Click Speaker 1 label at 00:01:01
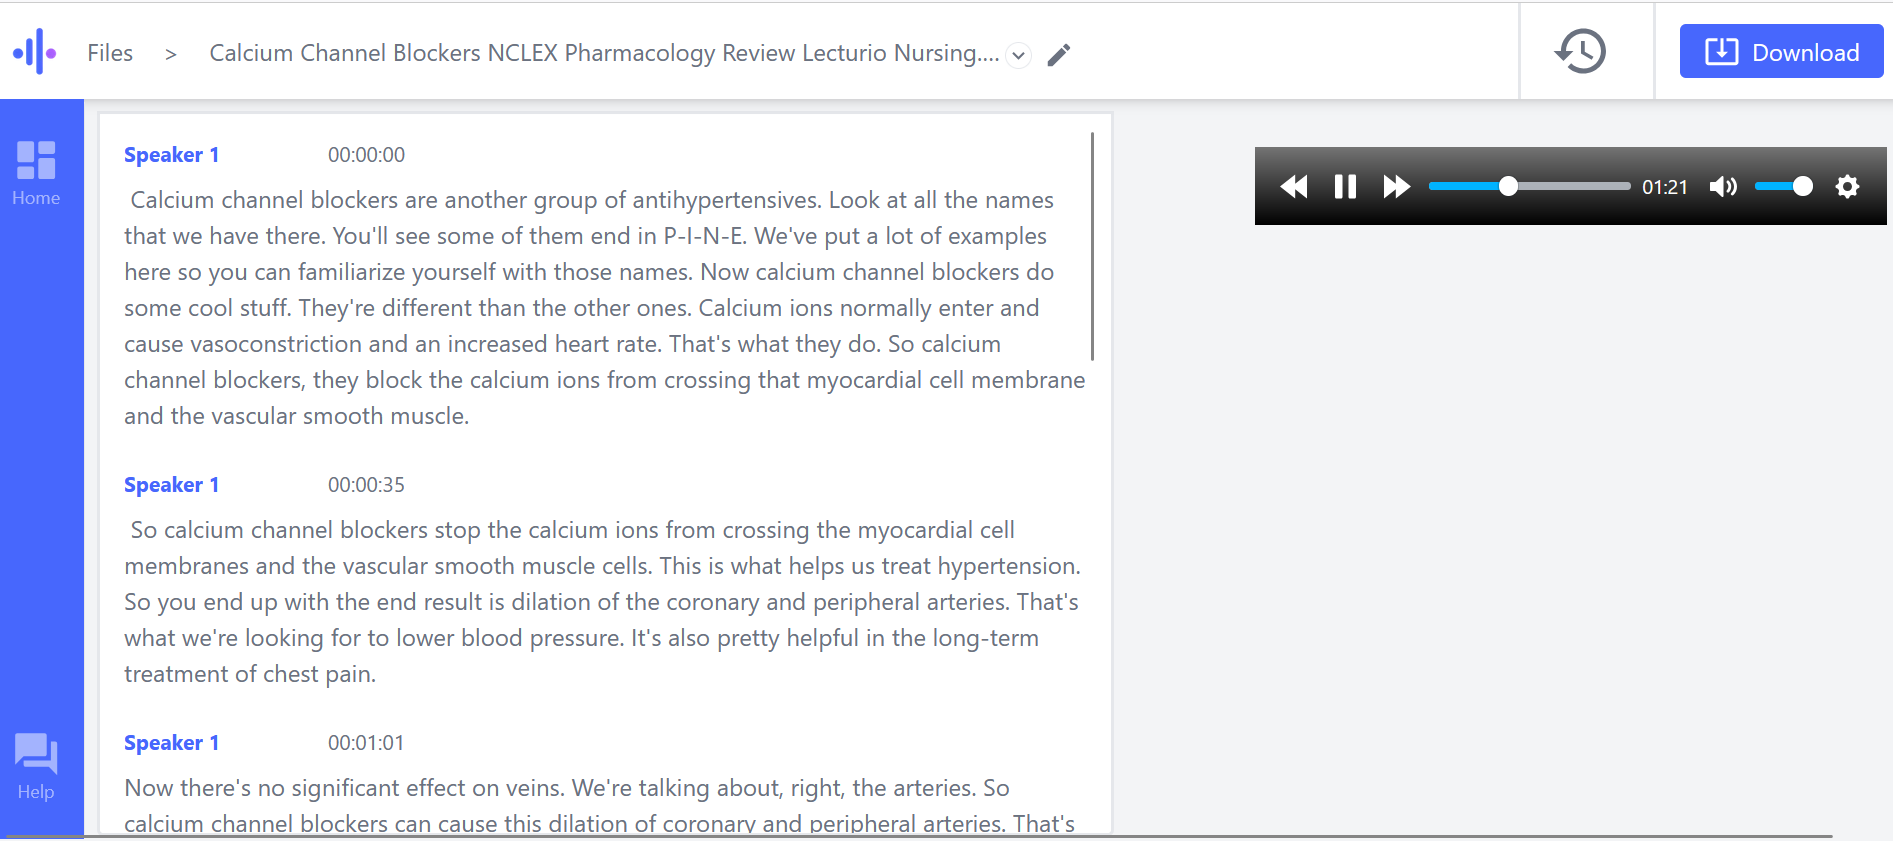The image size is (1893, 841). 171,743
